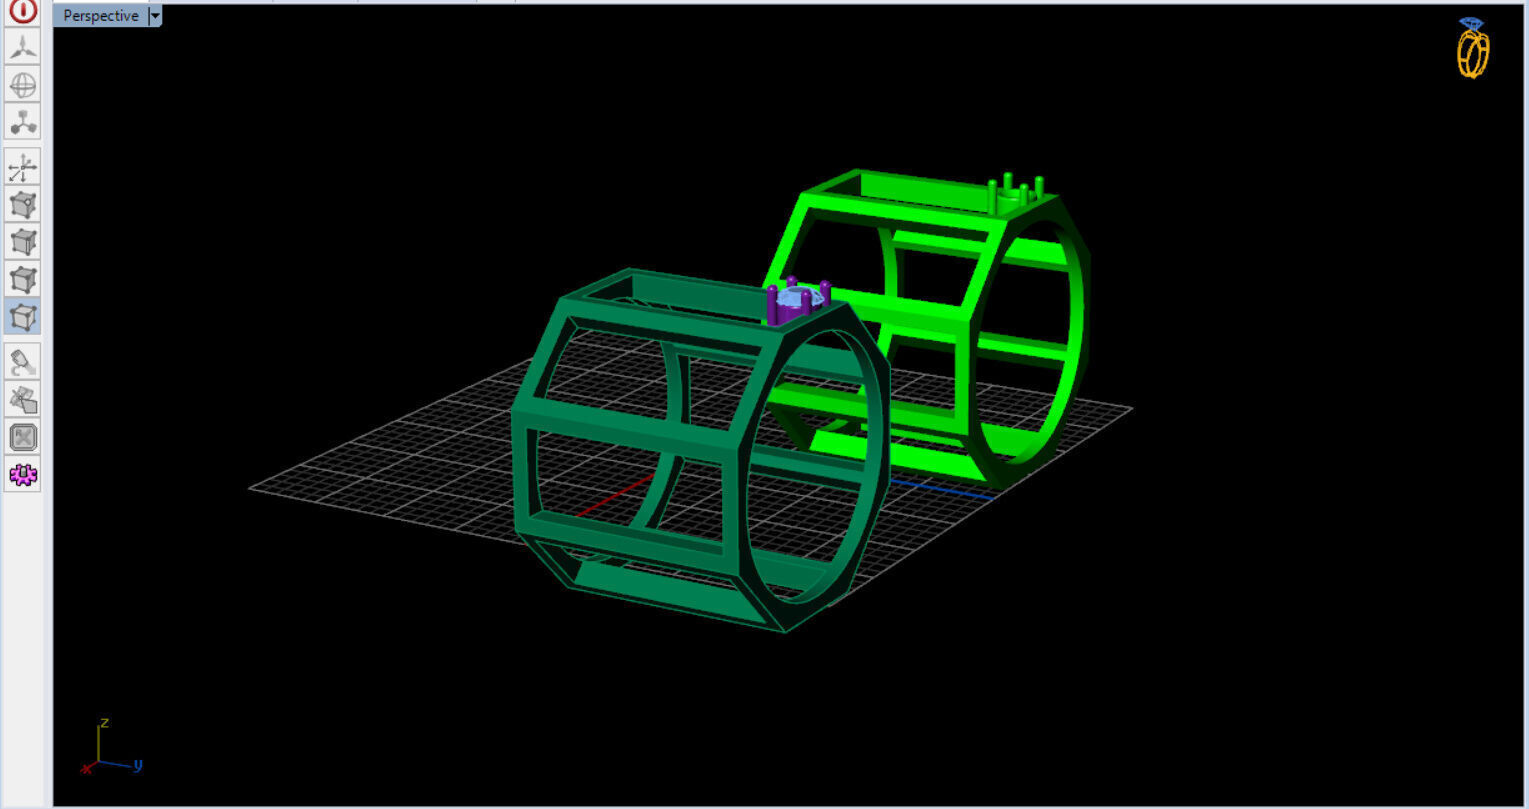
Task: Click the paint bucket style icon
Action: [23, 362]
